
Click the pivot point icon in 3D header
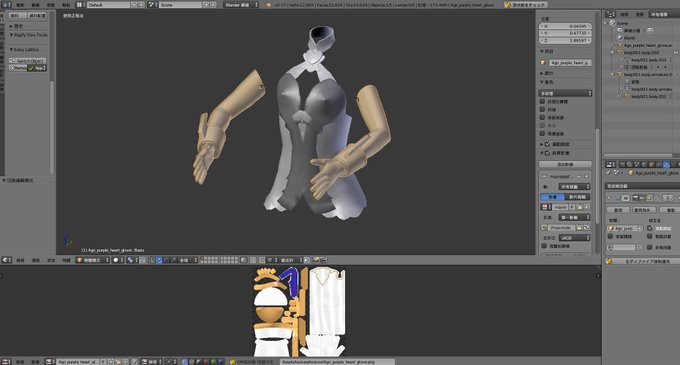point(131,260)
